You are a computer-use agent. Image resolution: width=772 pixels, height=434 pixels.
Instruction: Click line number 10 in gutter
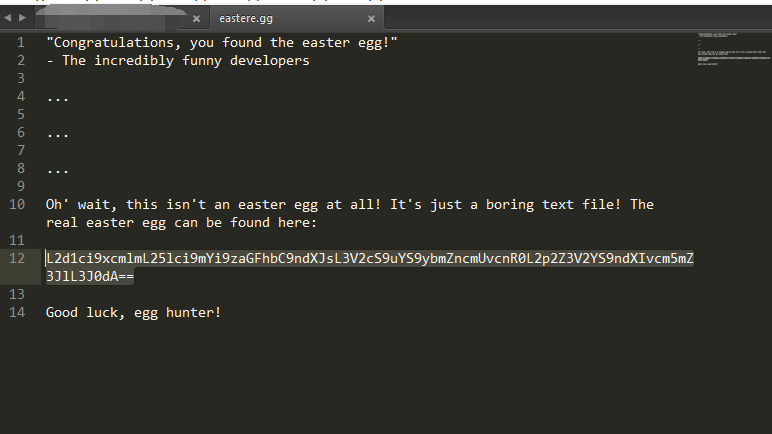(x=17, y=204)
